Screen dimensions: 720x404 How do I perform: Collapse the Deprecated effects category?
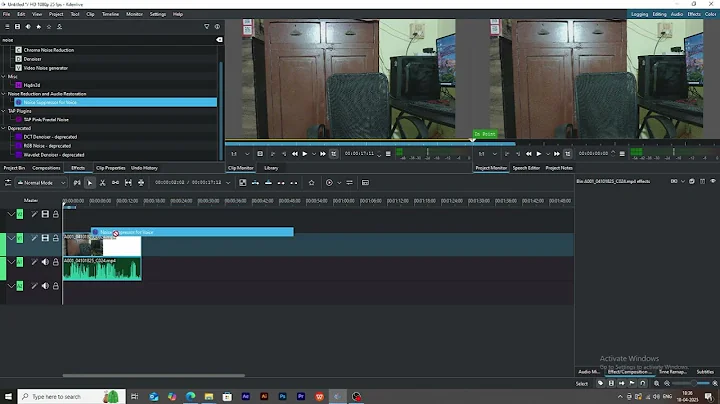pyautogui.click(x=4, y=129)
